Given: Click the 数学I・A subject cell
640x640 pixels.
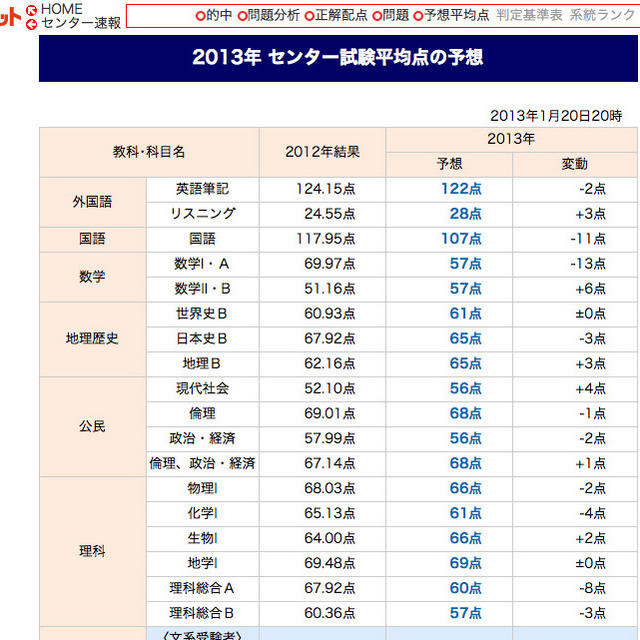Looking at the screenshot, I should [202, 264].
